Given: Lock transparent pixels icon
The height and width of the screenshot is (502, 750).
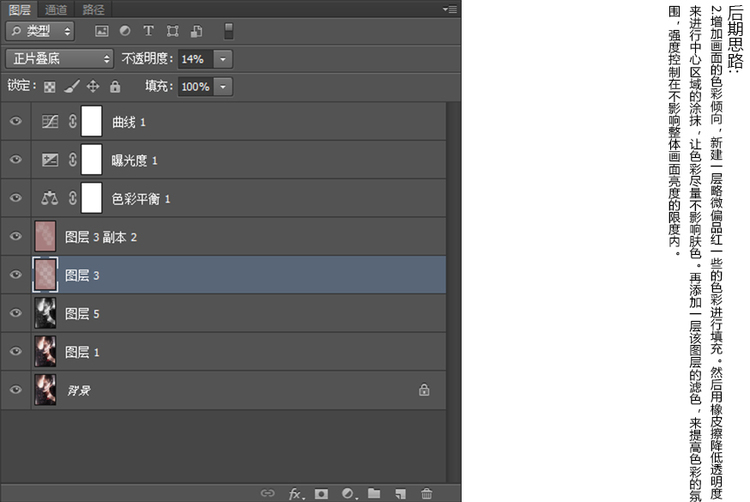Looking at the screenshot, I should click(49, 87).
